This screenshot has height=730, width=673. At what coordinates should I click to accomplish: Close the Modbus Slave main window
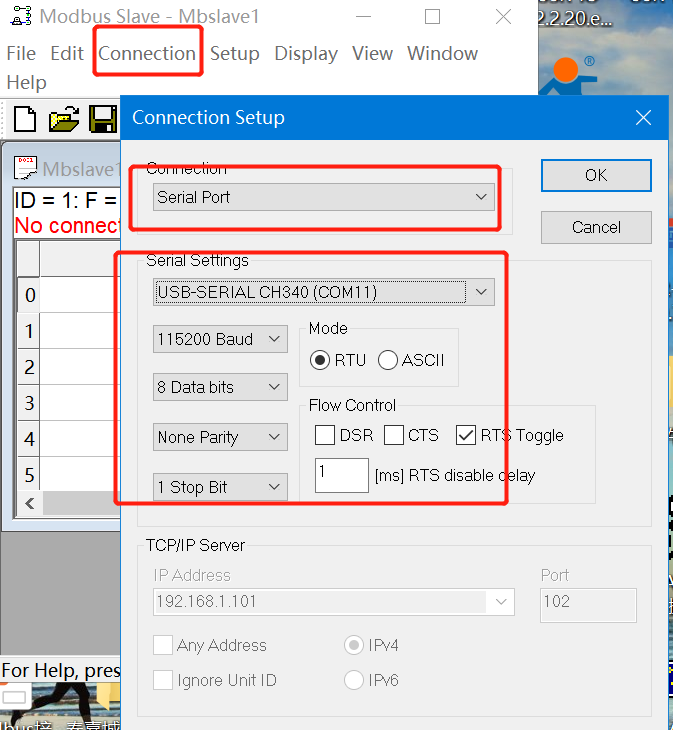click(503, 17)
